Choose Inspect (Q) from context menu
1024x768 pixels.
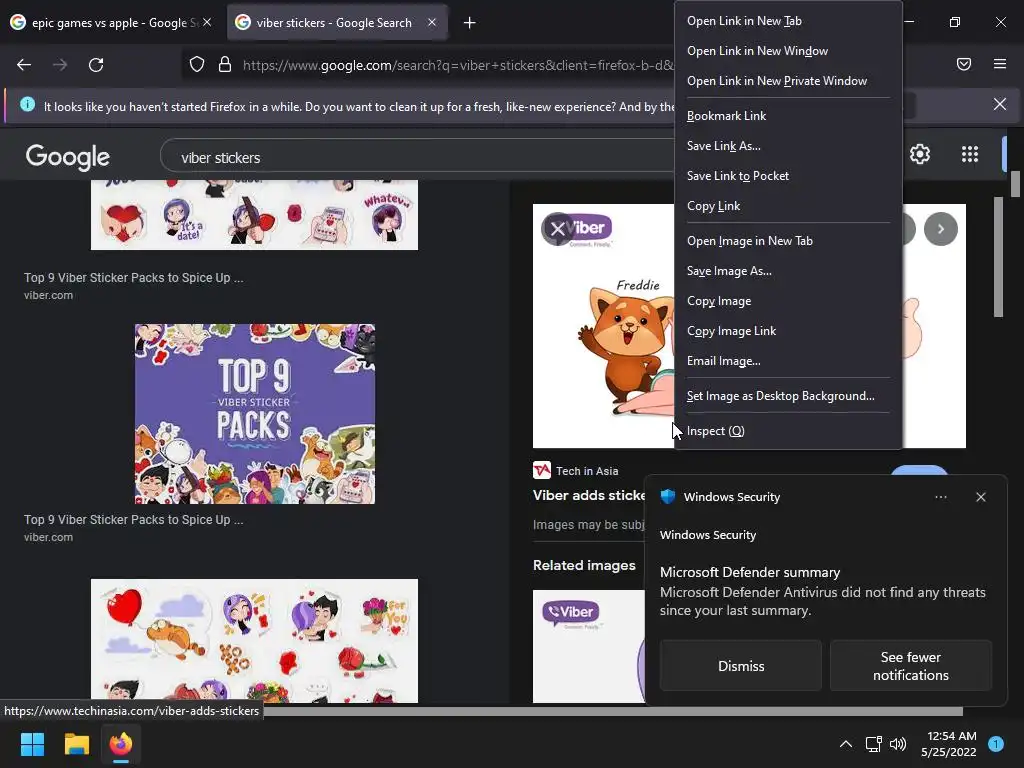click(x=788, y=431)
